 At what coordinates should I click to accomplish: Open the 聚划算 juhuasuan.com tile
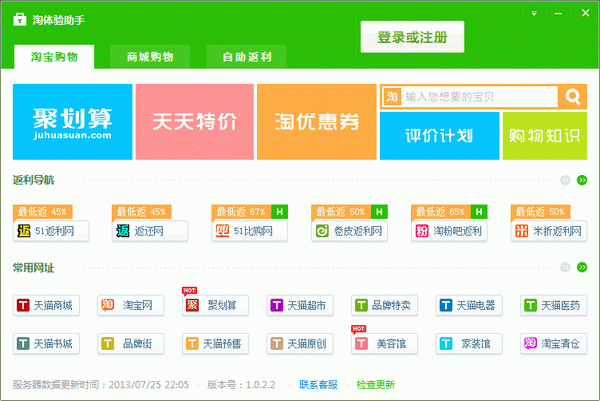coord(72,122)
